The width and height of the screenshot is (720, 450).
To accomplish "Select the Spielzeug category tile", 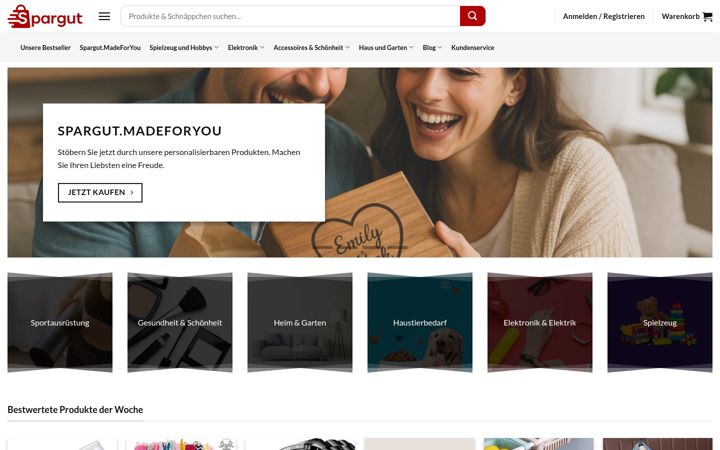I will coord(660,322).
